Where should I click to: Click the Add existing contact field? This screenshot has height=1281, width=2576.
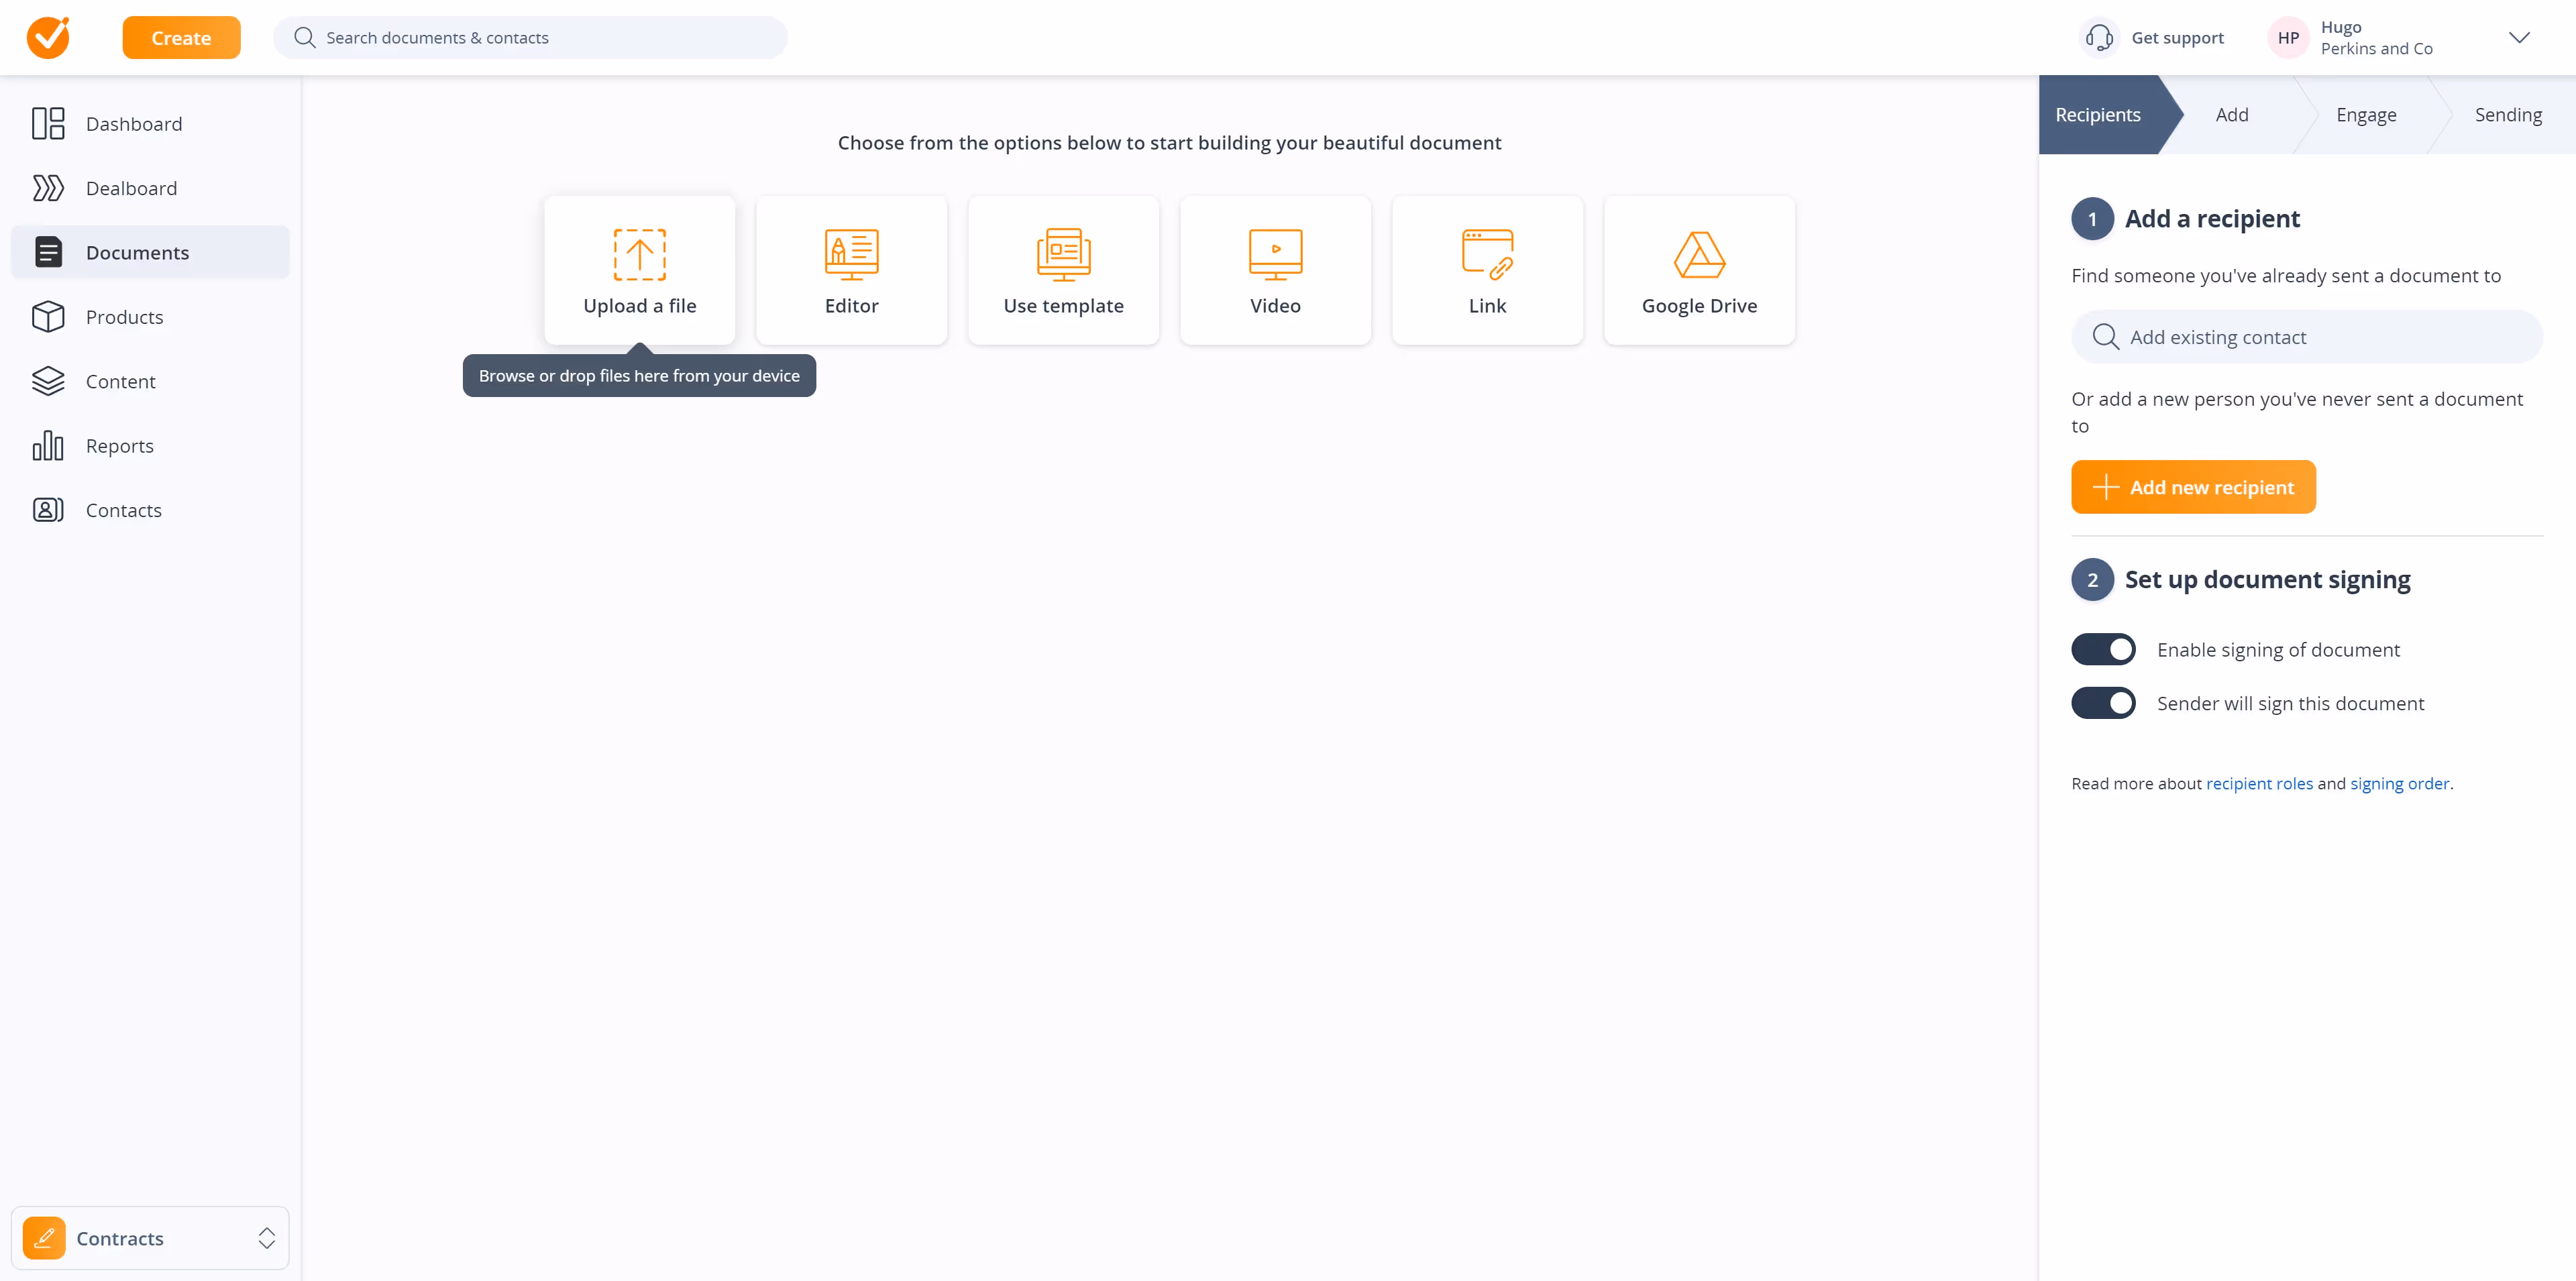click(x=2306, y=337)
